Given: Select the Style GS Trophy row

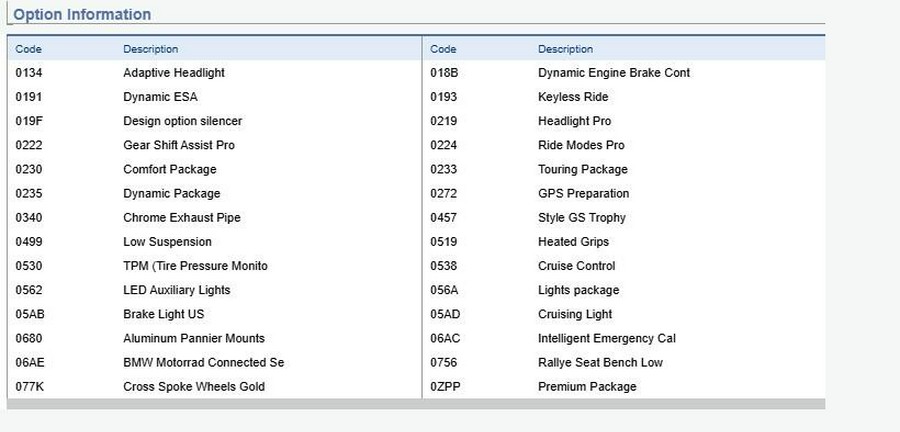Looking at the screenshot, I should pos(624,217).
